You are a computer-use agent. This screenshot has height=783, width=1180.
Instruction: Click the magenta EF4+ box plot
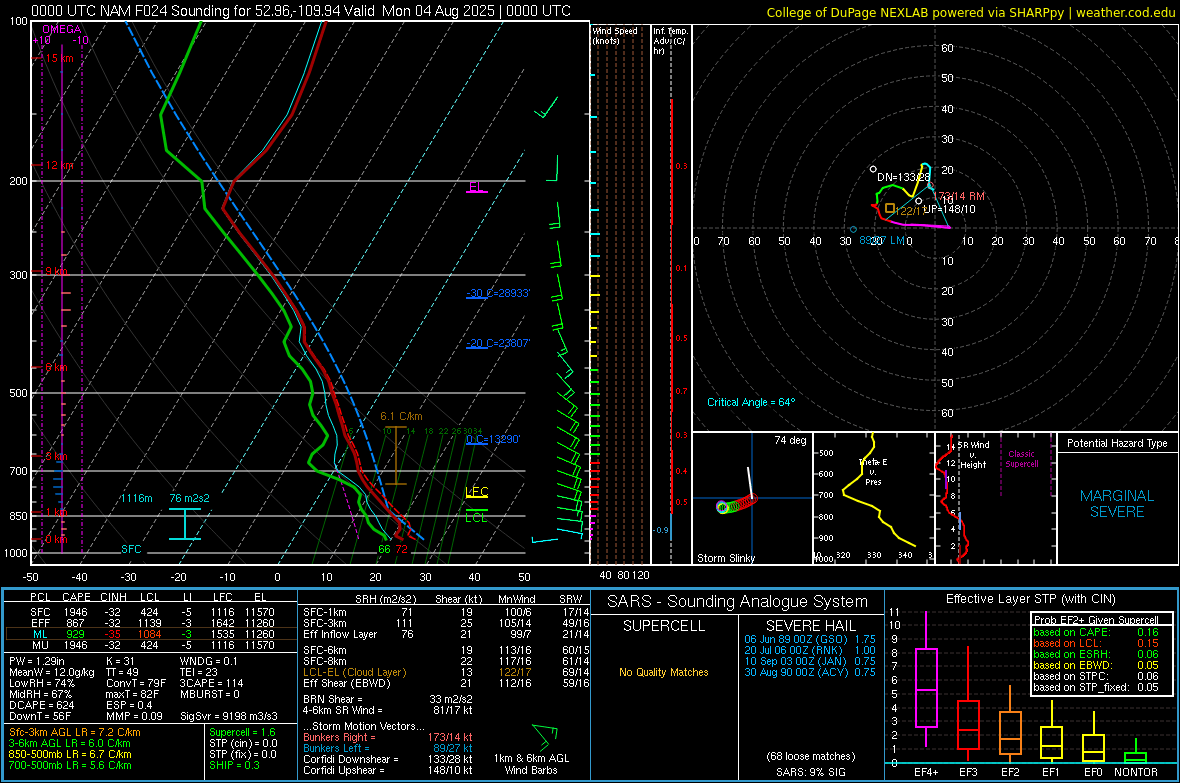click(926, 678)
